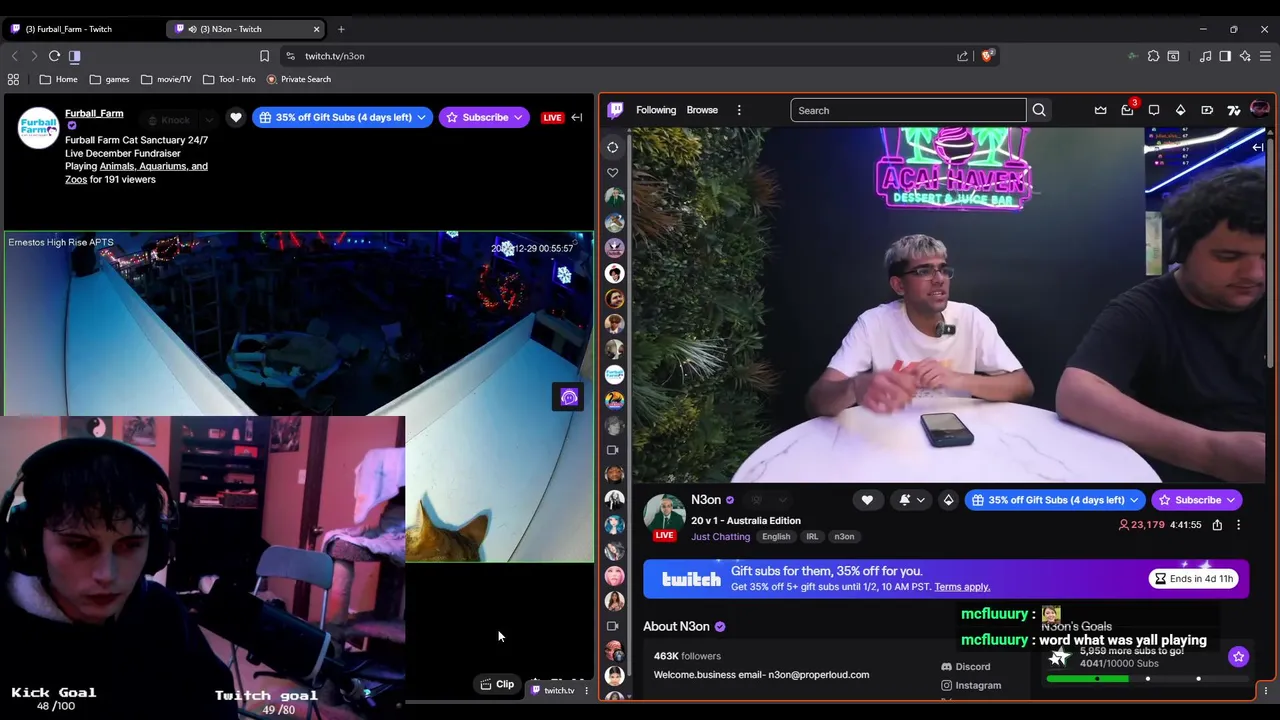Open the three-dot menu beside Browse
The width and height of the screenshot is (1280, 720).
(x=739, y=110)
